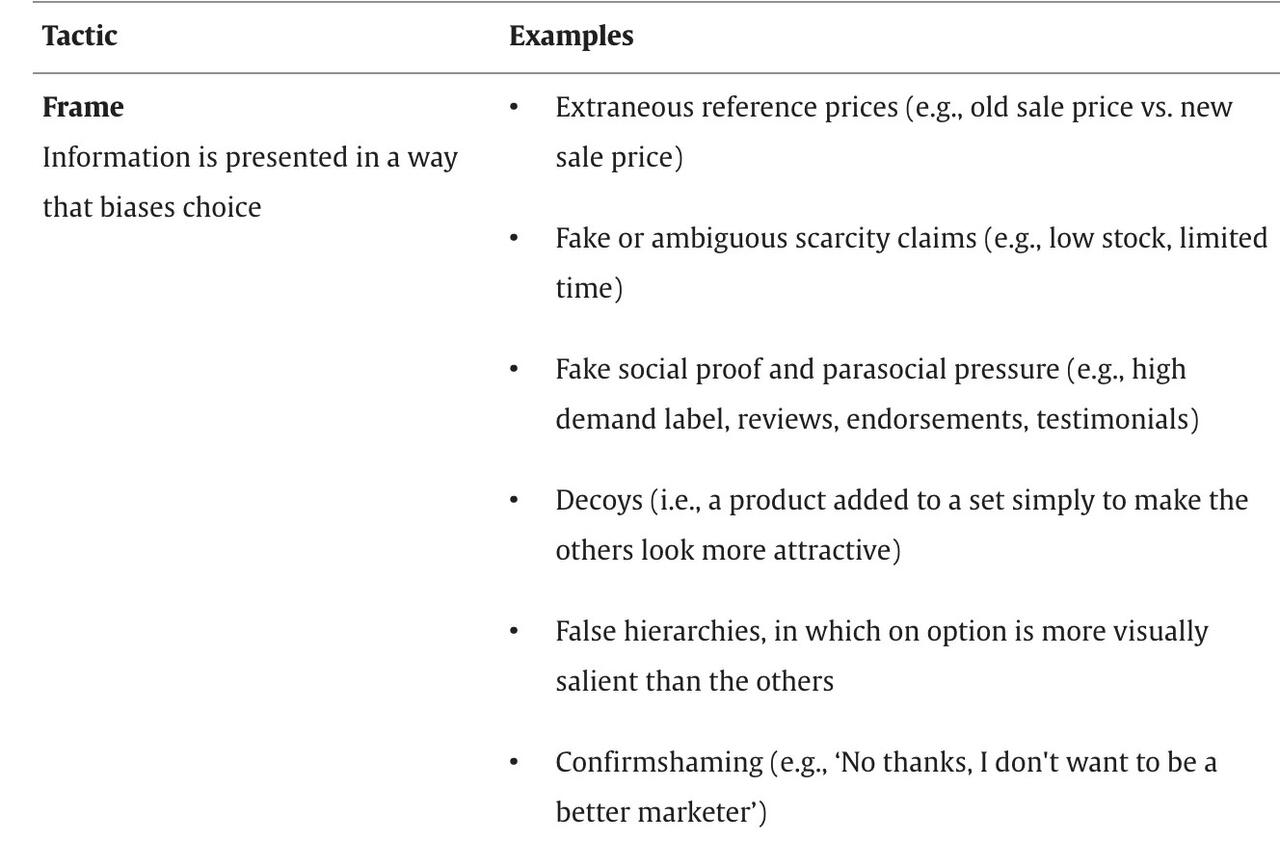Click the 'Extraneous reference prices' line
Image resolution: width=1280 pixels, height=867 pixels.
click(x=894, y=107)
